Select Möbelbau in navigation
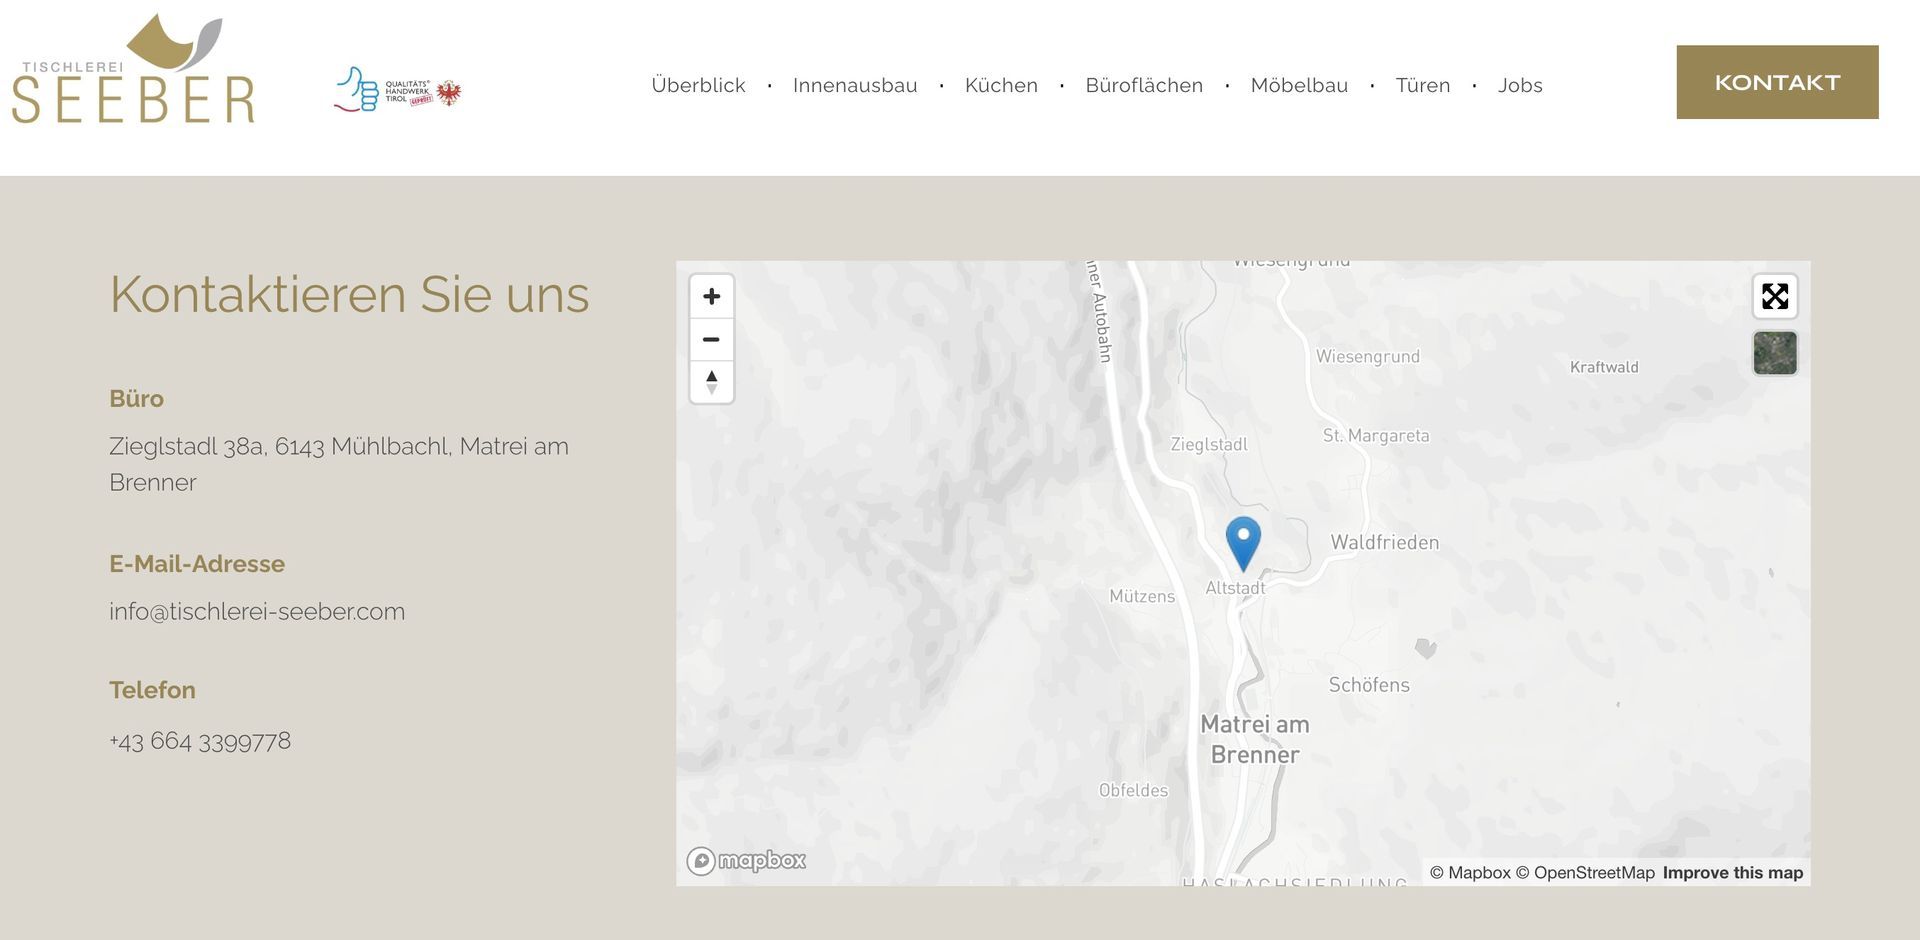This screenshot has width=1920, height=940. coord(1299,85)
